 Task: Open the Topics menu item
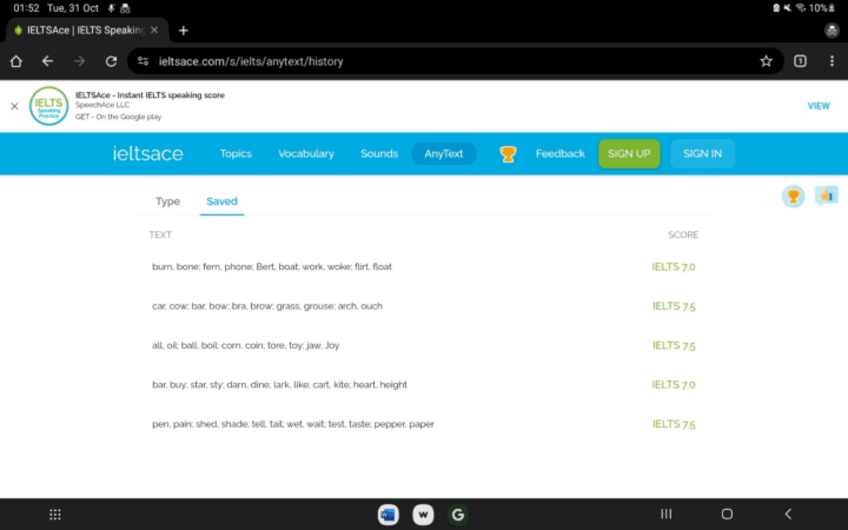click(236, 154)
